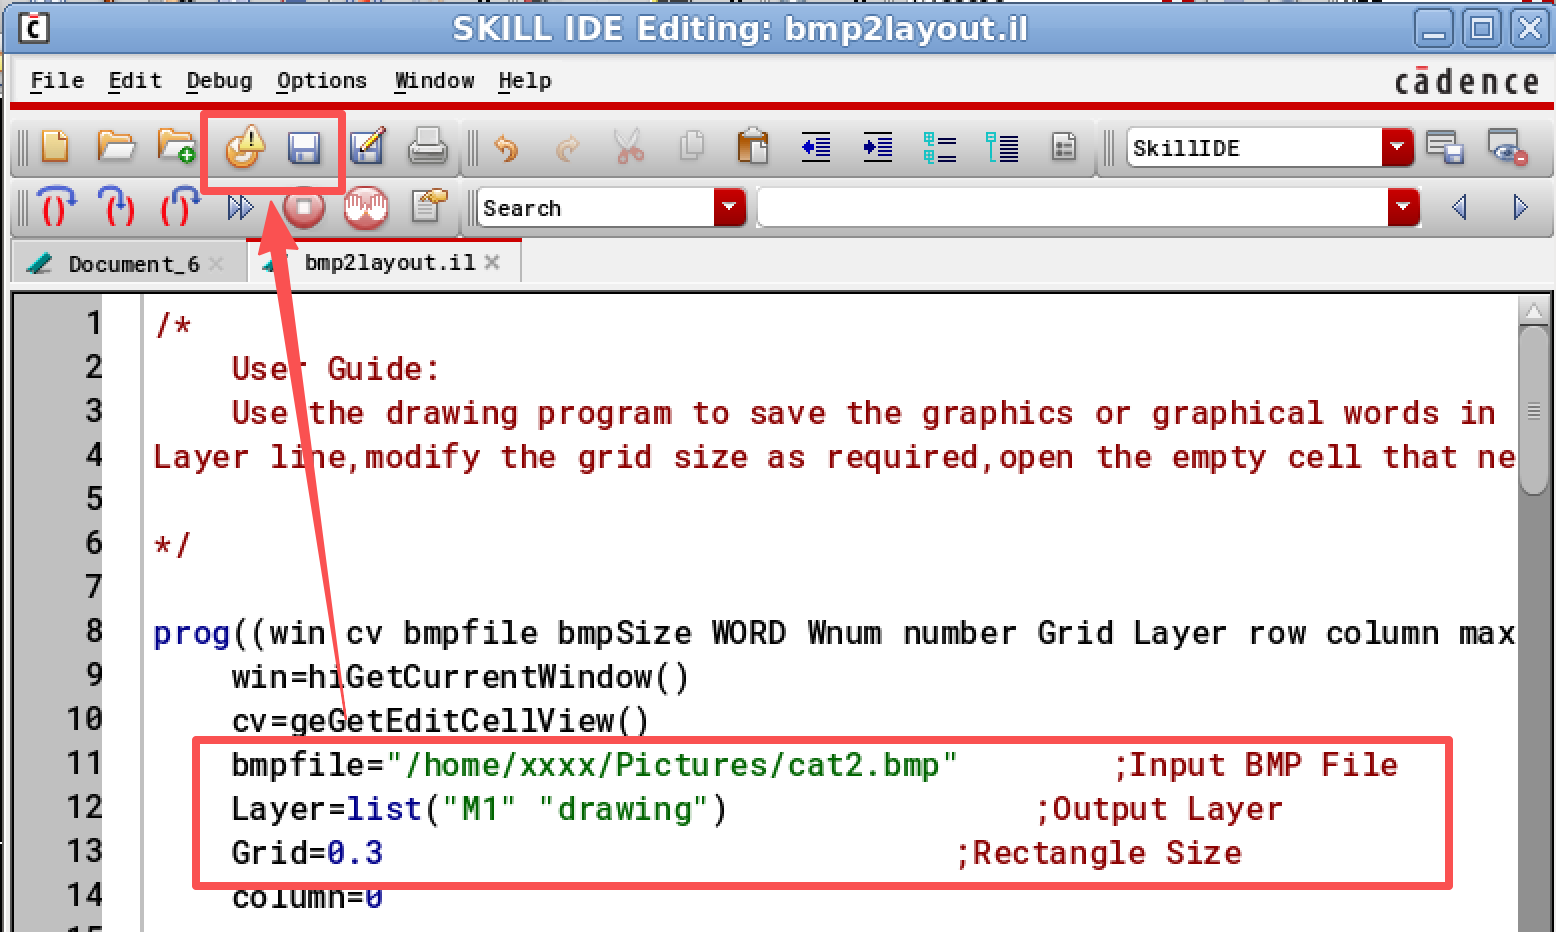This screenshot has height=932, width=1556.
Task: Click the delete workspace icon
Action: point(1507,148)
